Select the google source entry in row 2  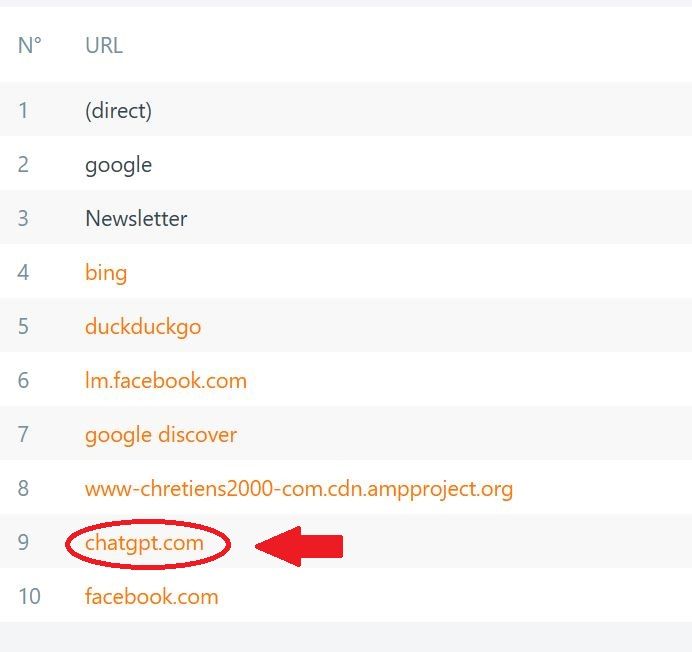pyautogui.click(x=118, y=166)
